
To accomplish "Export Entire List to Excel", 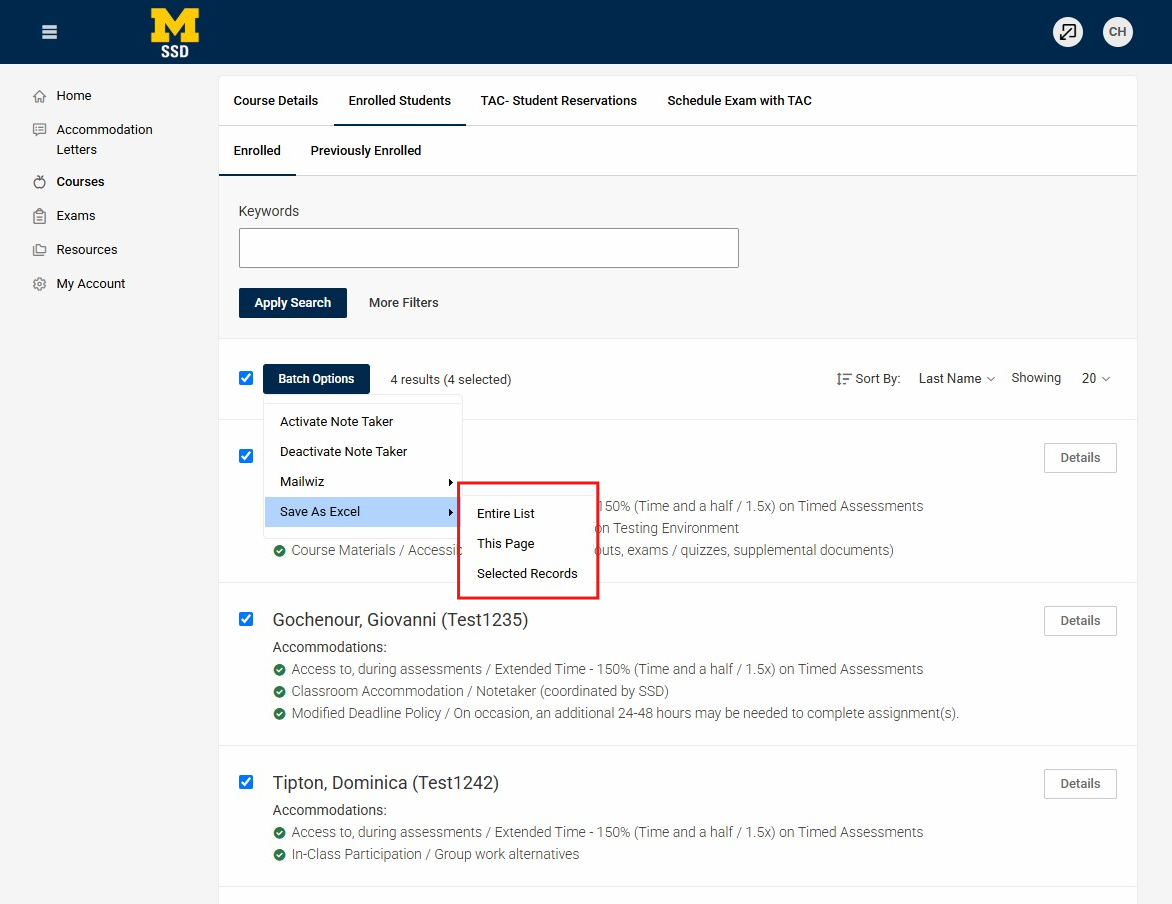I will click(505, 514).
